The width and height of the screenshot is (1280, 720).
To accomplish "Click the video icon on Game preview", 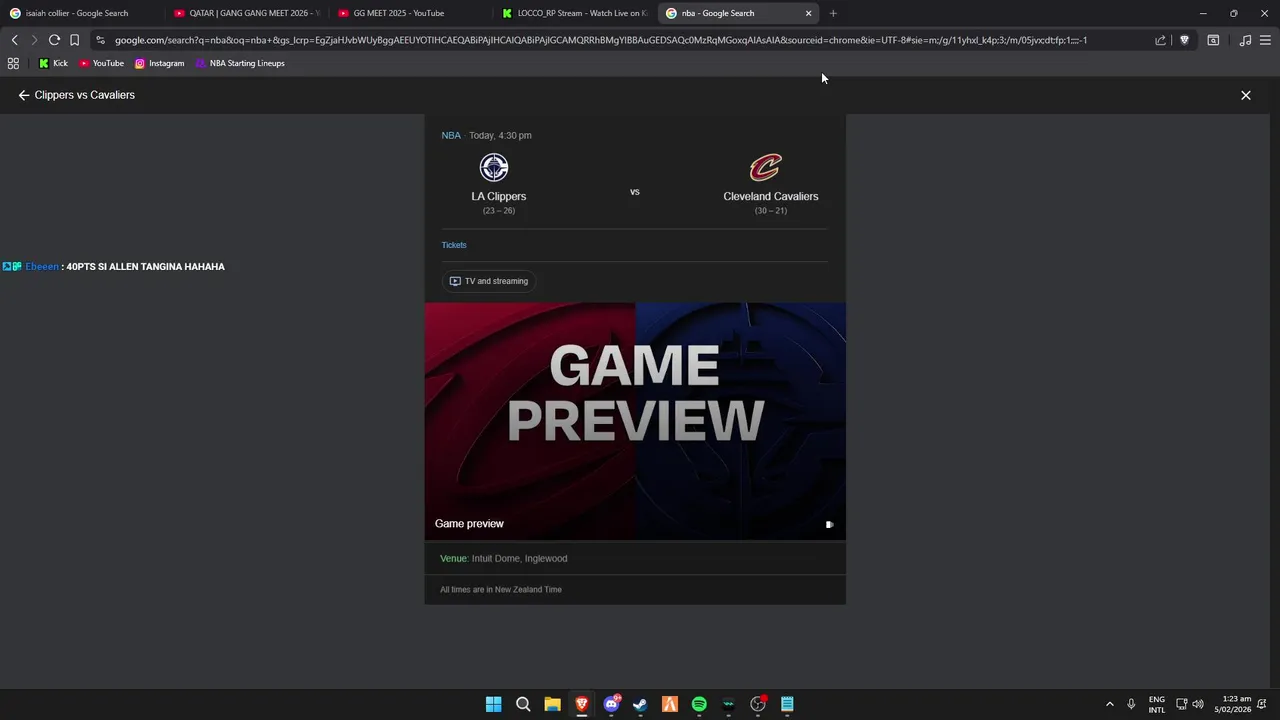I will [x=829, y=524].
